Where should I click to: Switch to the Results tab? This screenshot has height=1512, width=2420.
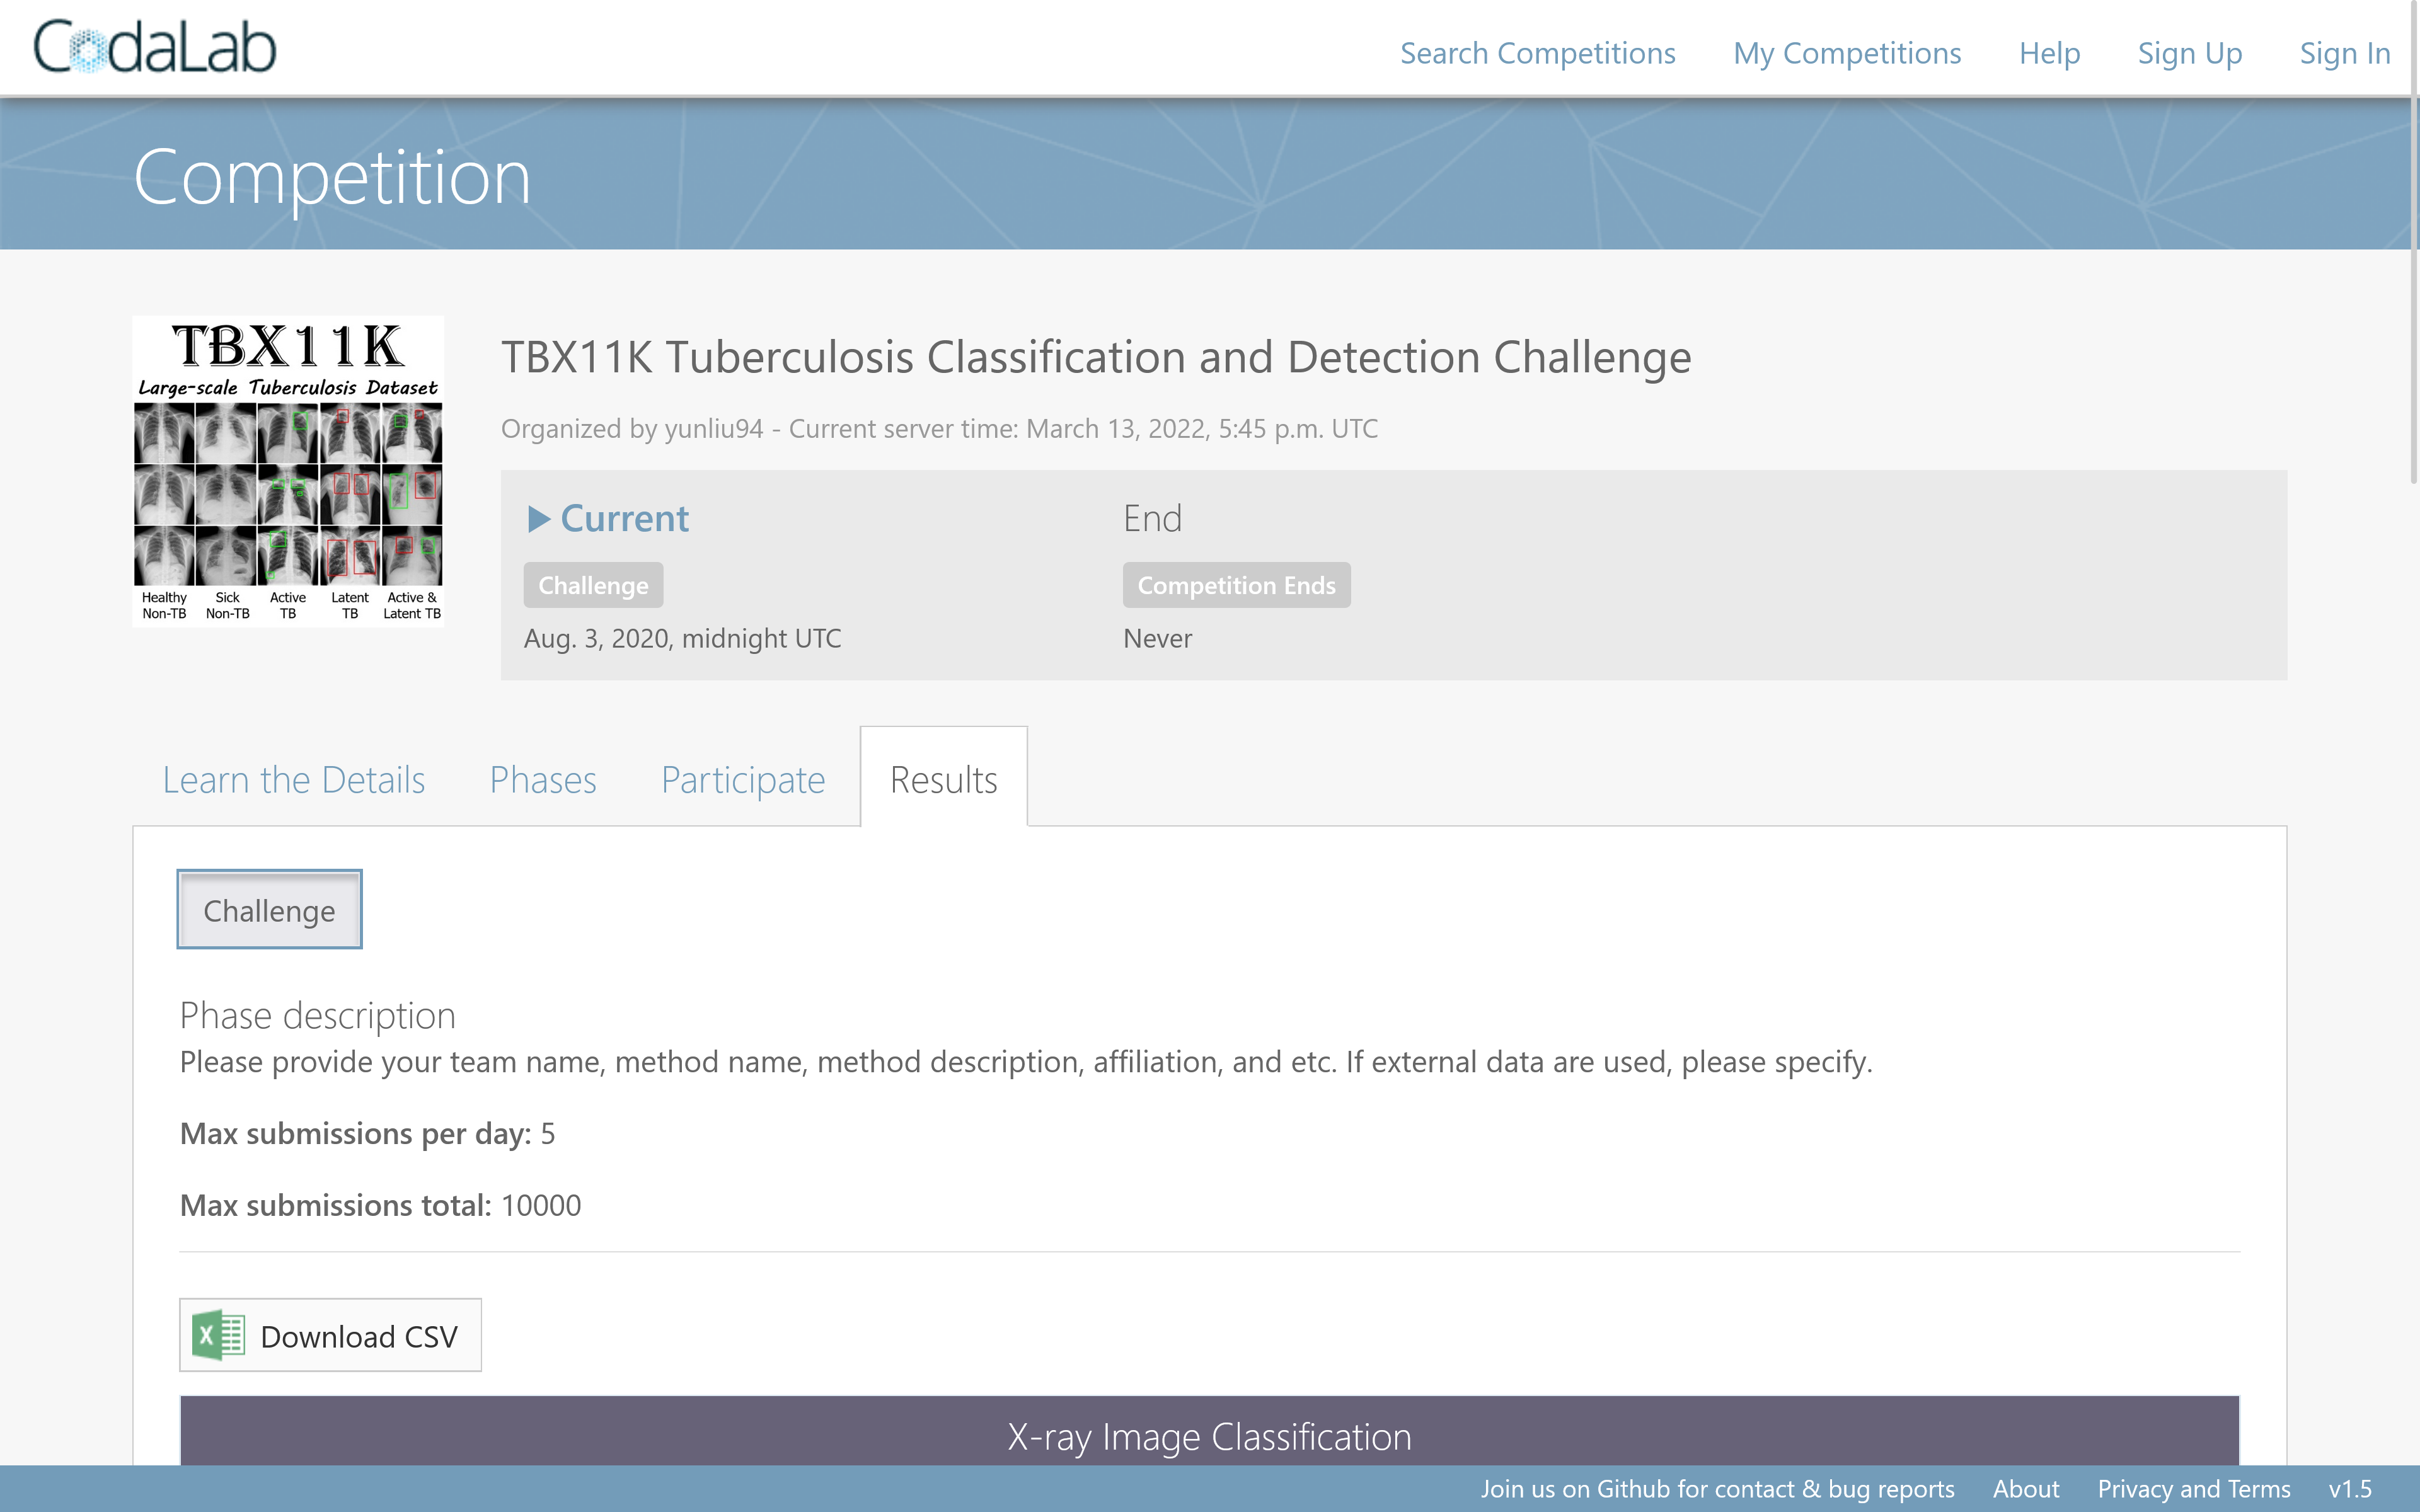pyautogui.click(x=943, y=779)
